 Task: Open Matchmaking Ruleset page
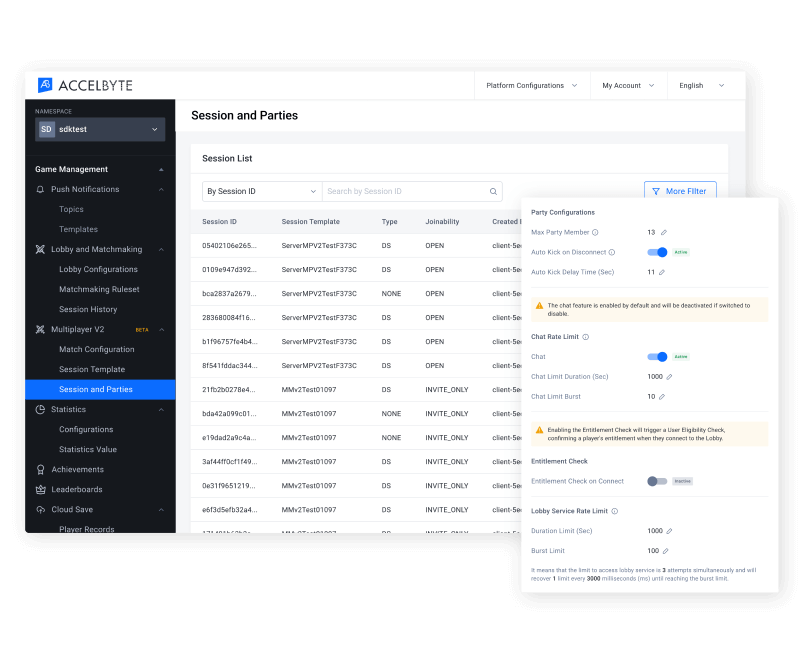(x=99, y=290)
